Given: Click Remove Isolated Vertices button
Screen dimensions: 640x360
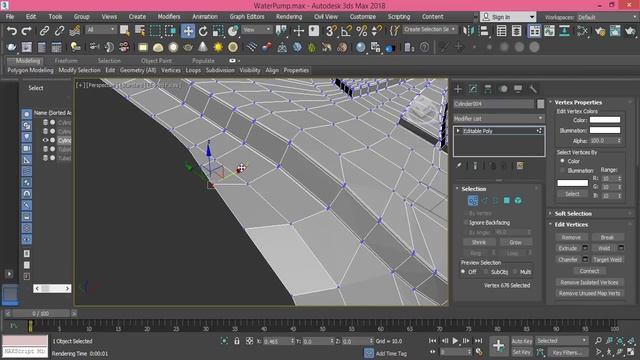Looking at the screenshot, I should click(589, 282).
